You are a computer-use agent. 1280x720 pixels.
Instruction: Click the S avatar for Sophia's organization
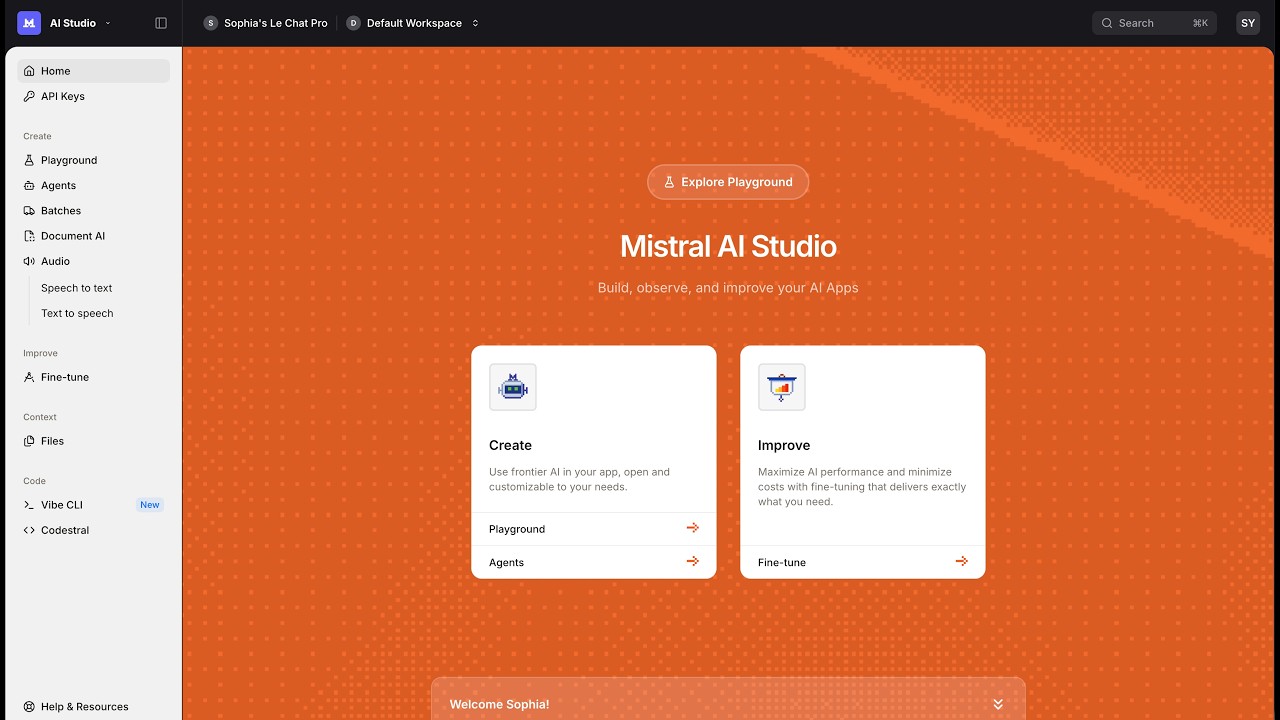click(x=210, y=23)
